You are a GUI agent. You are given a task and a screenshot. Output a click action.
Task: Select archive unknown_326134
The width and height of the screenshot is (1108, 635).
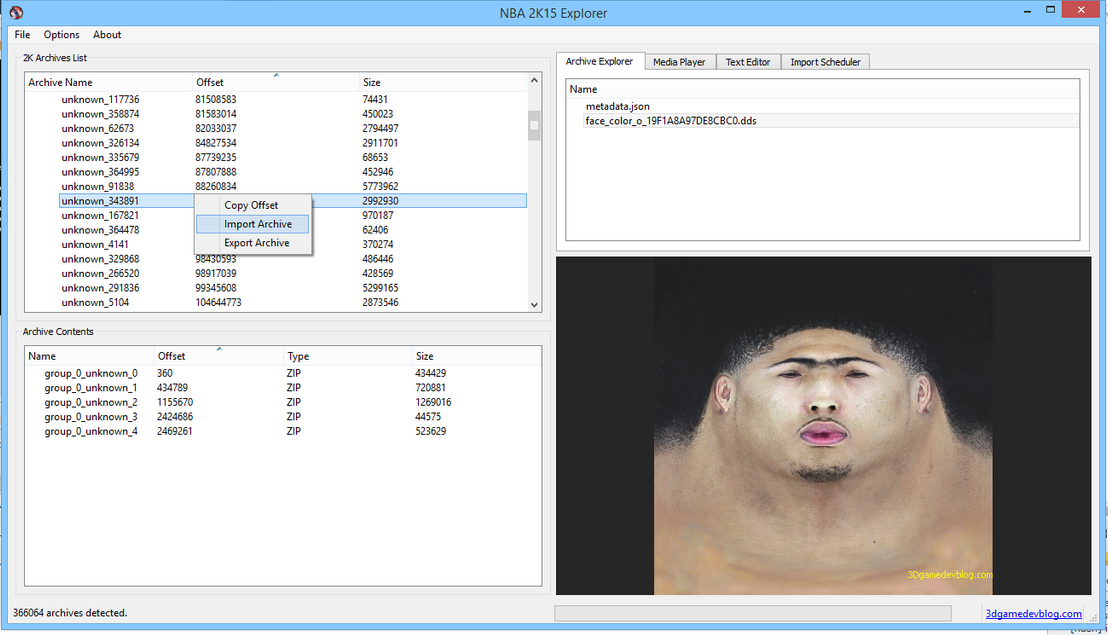click(x=100, y=143)
